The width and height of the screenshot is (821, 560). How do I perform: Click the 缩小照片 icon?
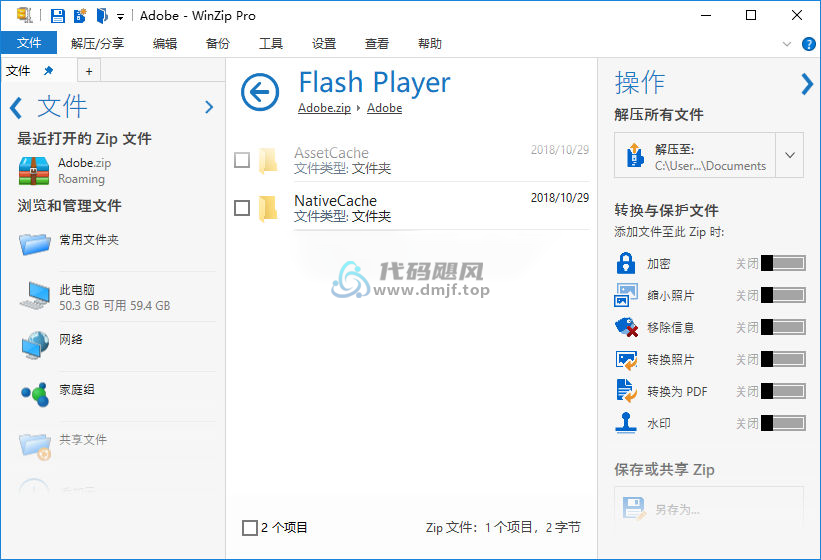tap(626, 295)
